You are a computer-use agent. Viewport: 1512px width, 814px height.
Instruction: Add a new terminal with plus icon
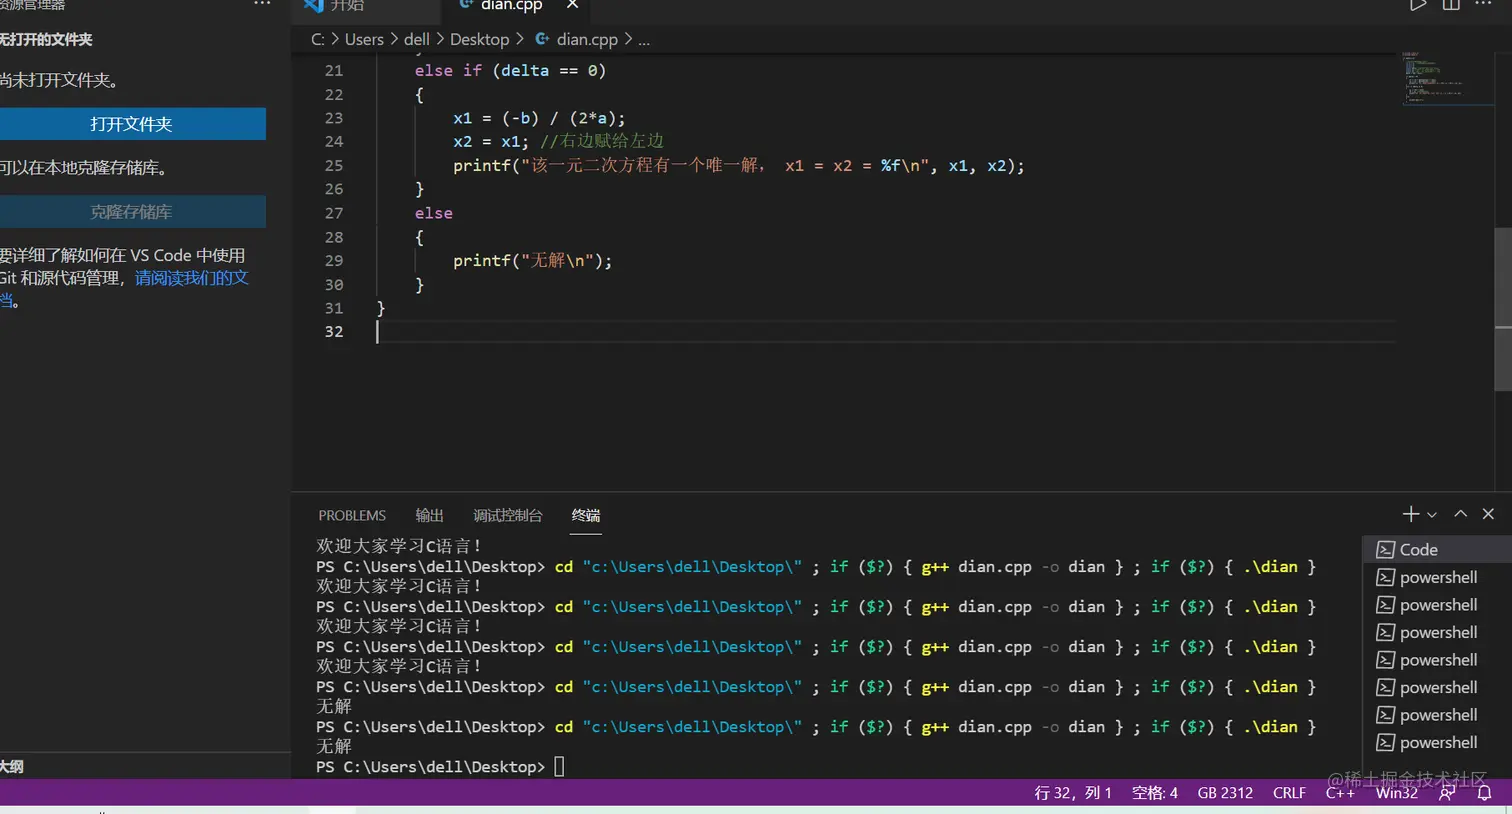1410,514
